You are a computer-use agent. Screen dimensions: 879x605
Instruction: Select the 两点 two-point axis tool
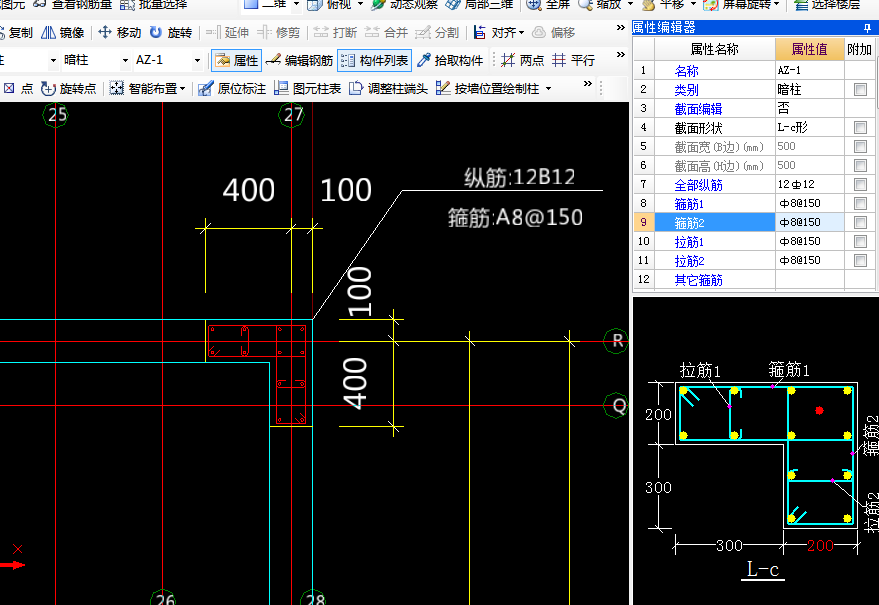point(522,61)
